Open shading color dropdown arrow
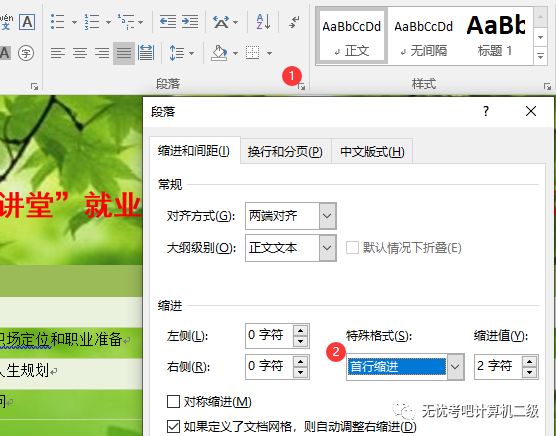556x436 pixels. pyautogui.click(x=235, y=54)
